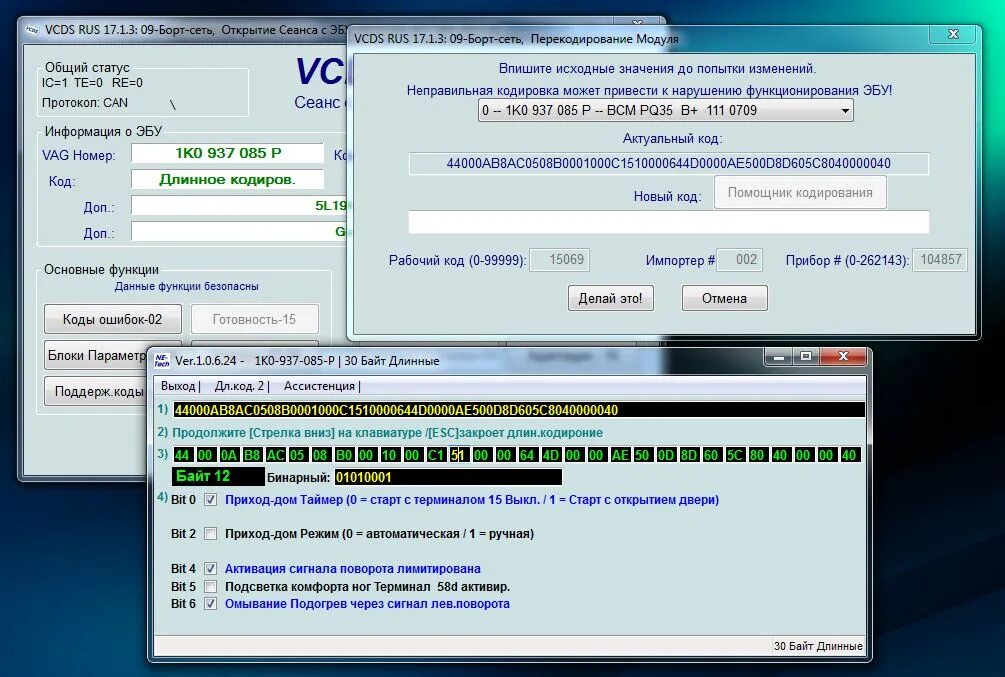The height and width of the screenshot is (677, 1005).
Task: Minimize the long coding helper window
Action: [x=779, y=356]
